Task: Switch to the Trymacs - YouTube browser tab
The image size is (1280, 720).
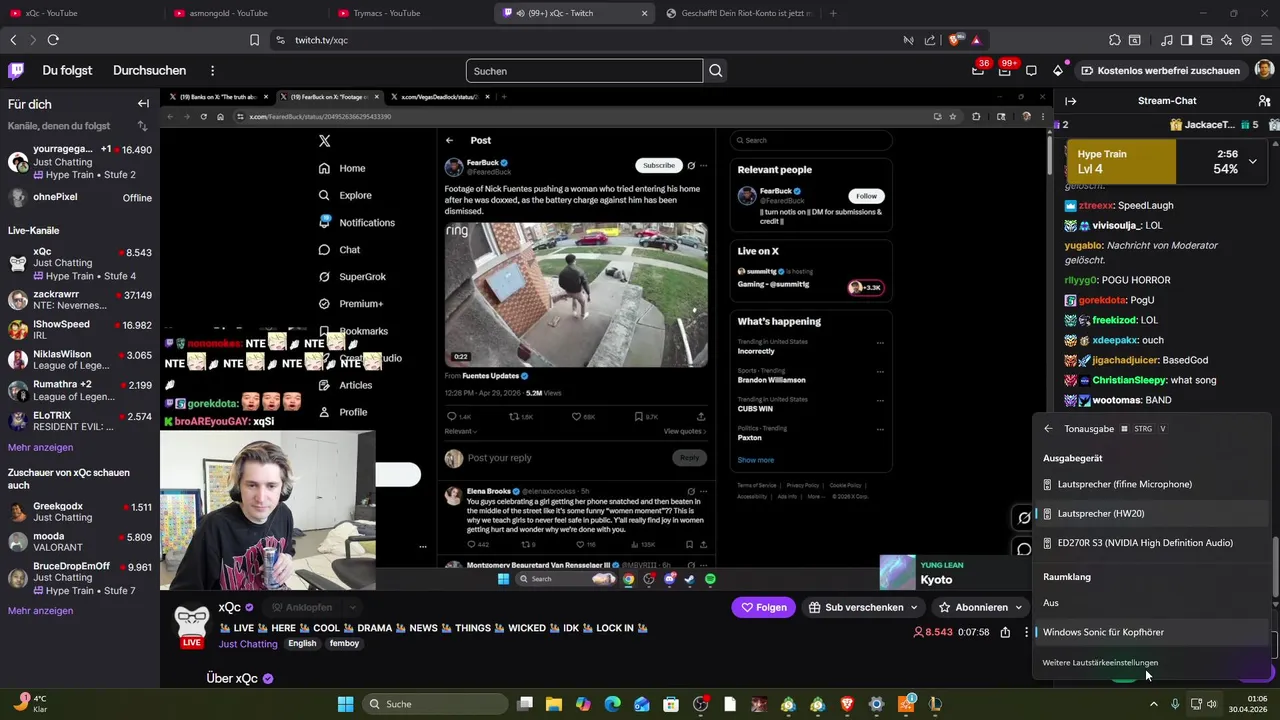Action: (x=410, y=13)
